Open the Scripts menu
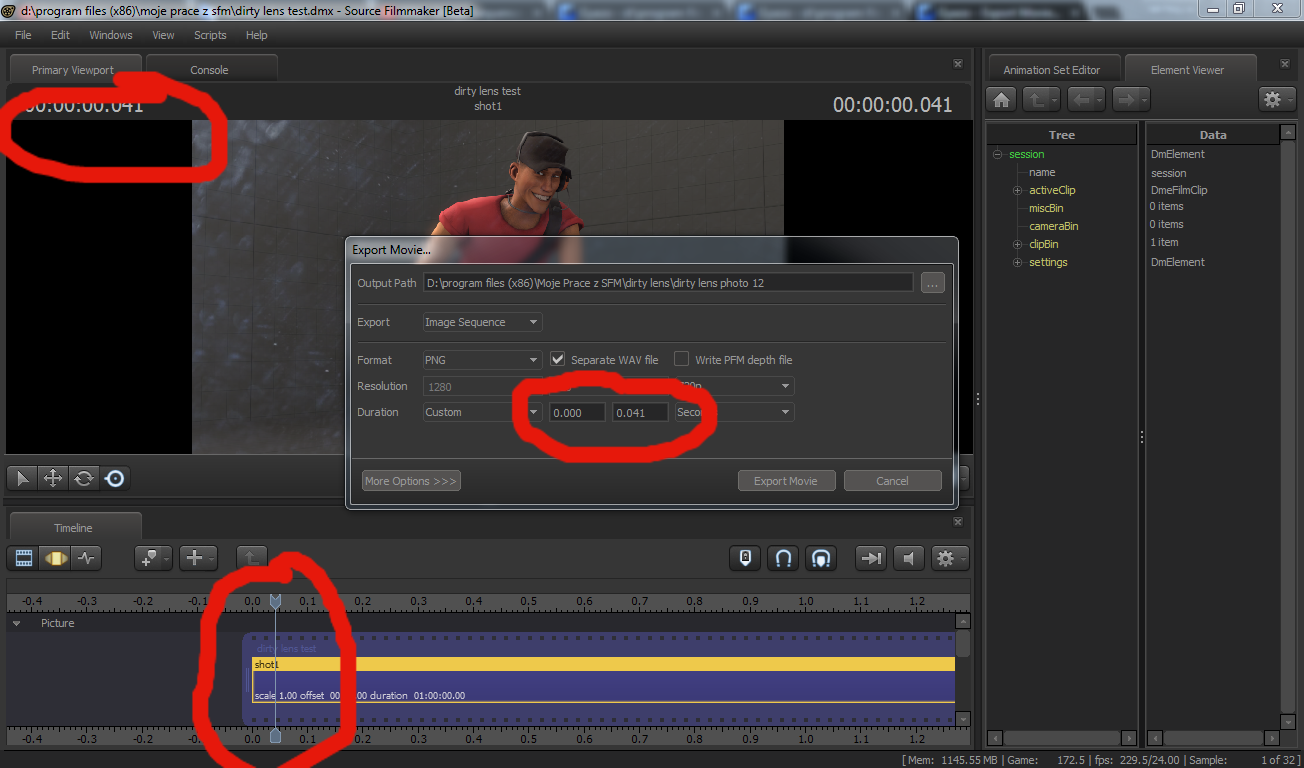Viewport: 1304px width, 768px height. (x=210, y=35)
